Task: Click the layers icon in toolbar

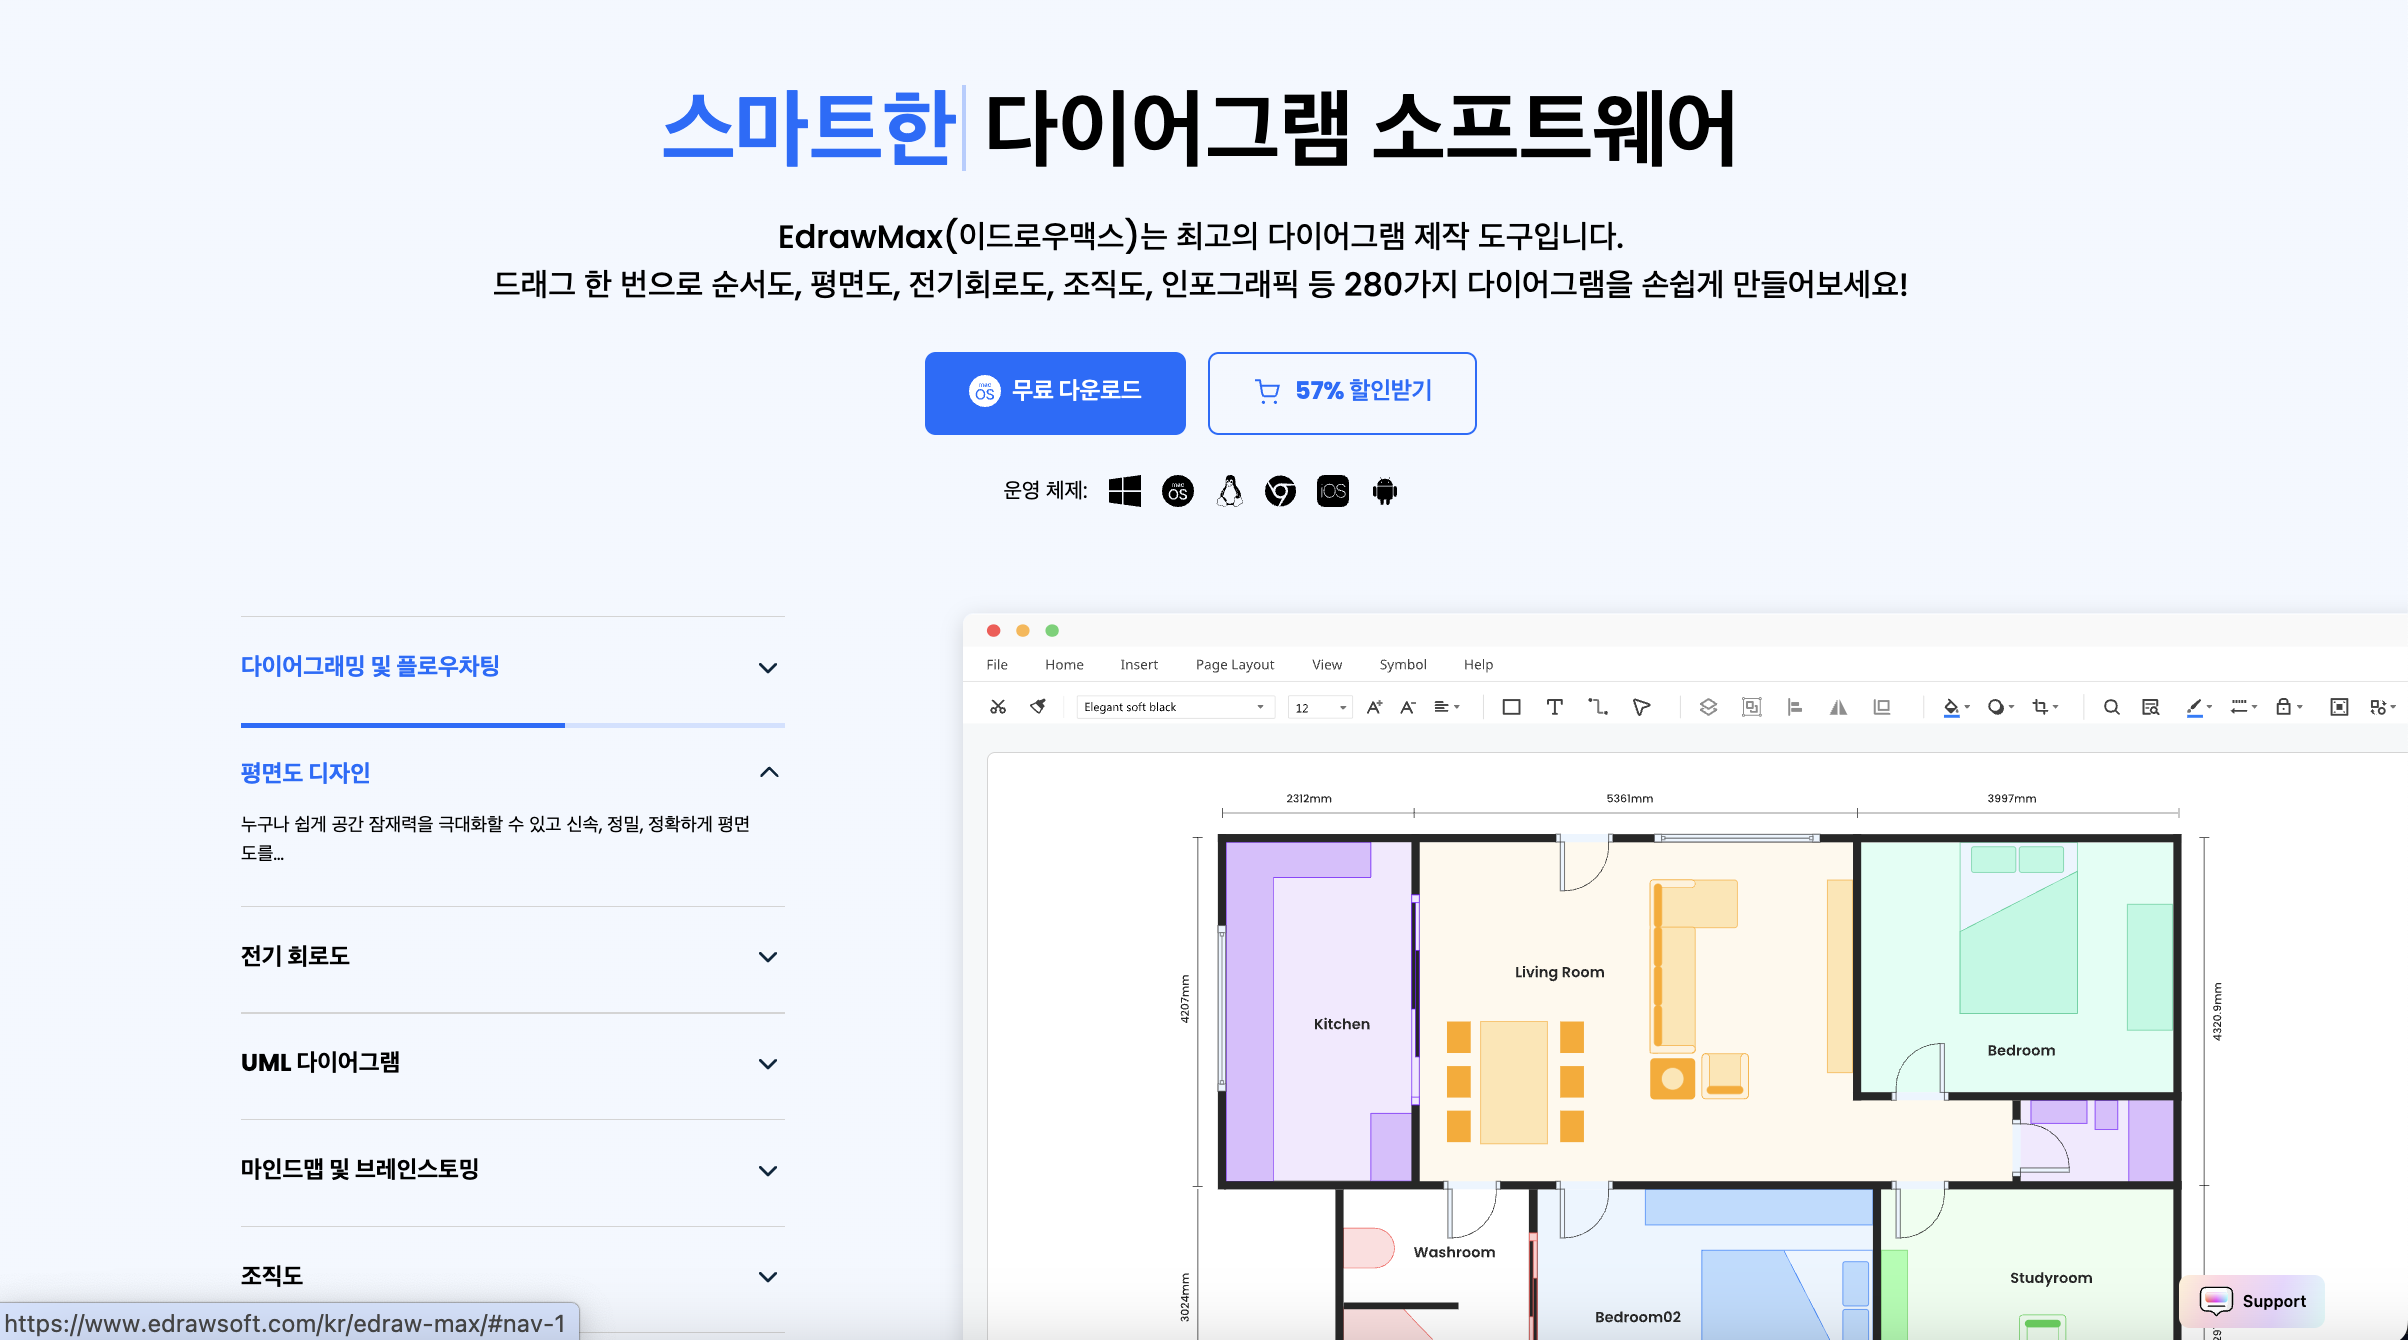Action: [1708, 707]
